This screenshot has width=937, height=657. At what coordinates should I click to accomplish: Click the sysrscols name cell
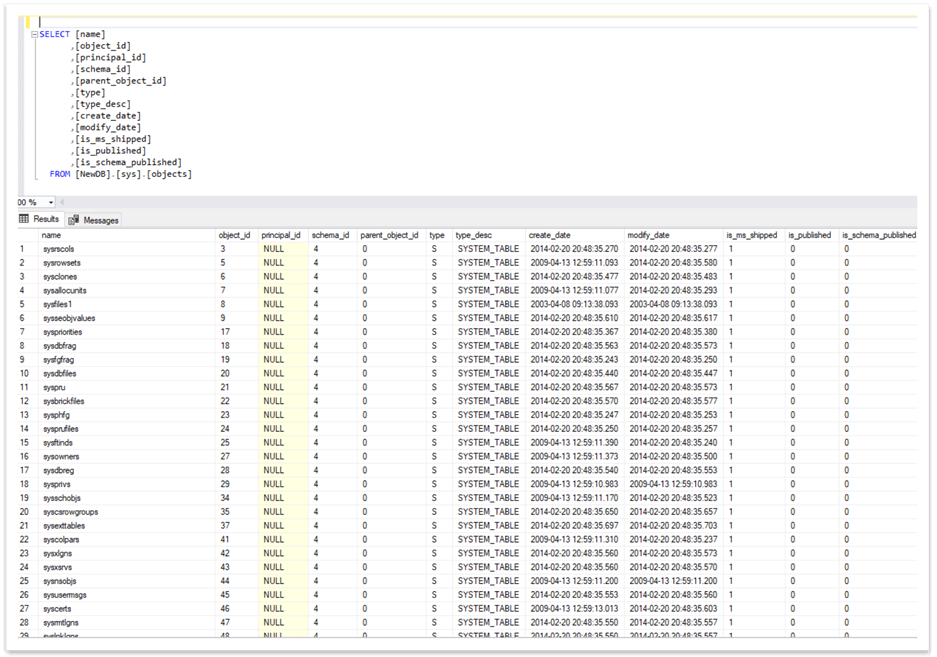tap(128, 249)
